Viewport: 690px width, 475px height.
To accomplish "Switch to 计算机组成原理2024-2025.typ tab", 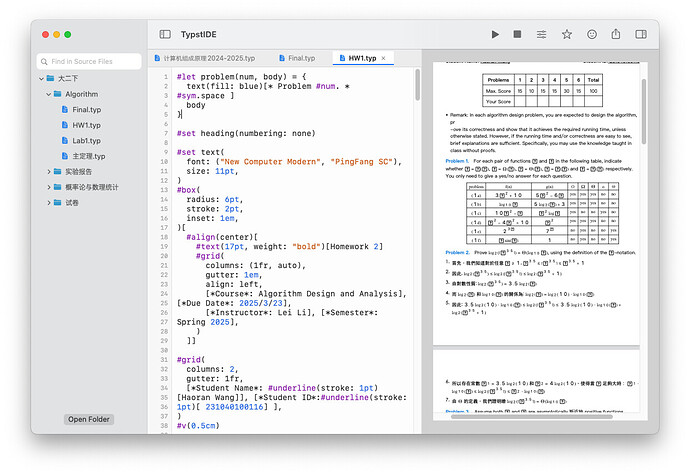I will [208, 59].
